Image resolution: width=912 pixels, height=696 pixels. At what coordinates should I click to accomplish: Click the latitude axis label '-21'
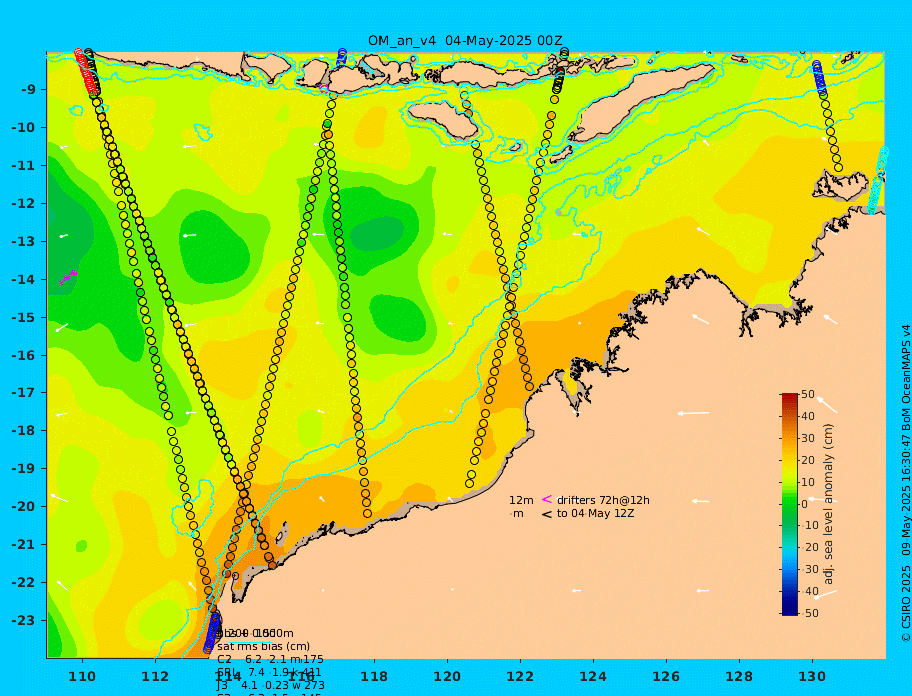click(x=23, y=545)
